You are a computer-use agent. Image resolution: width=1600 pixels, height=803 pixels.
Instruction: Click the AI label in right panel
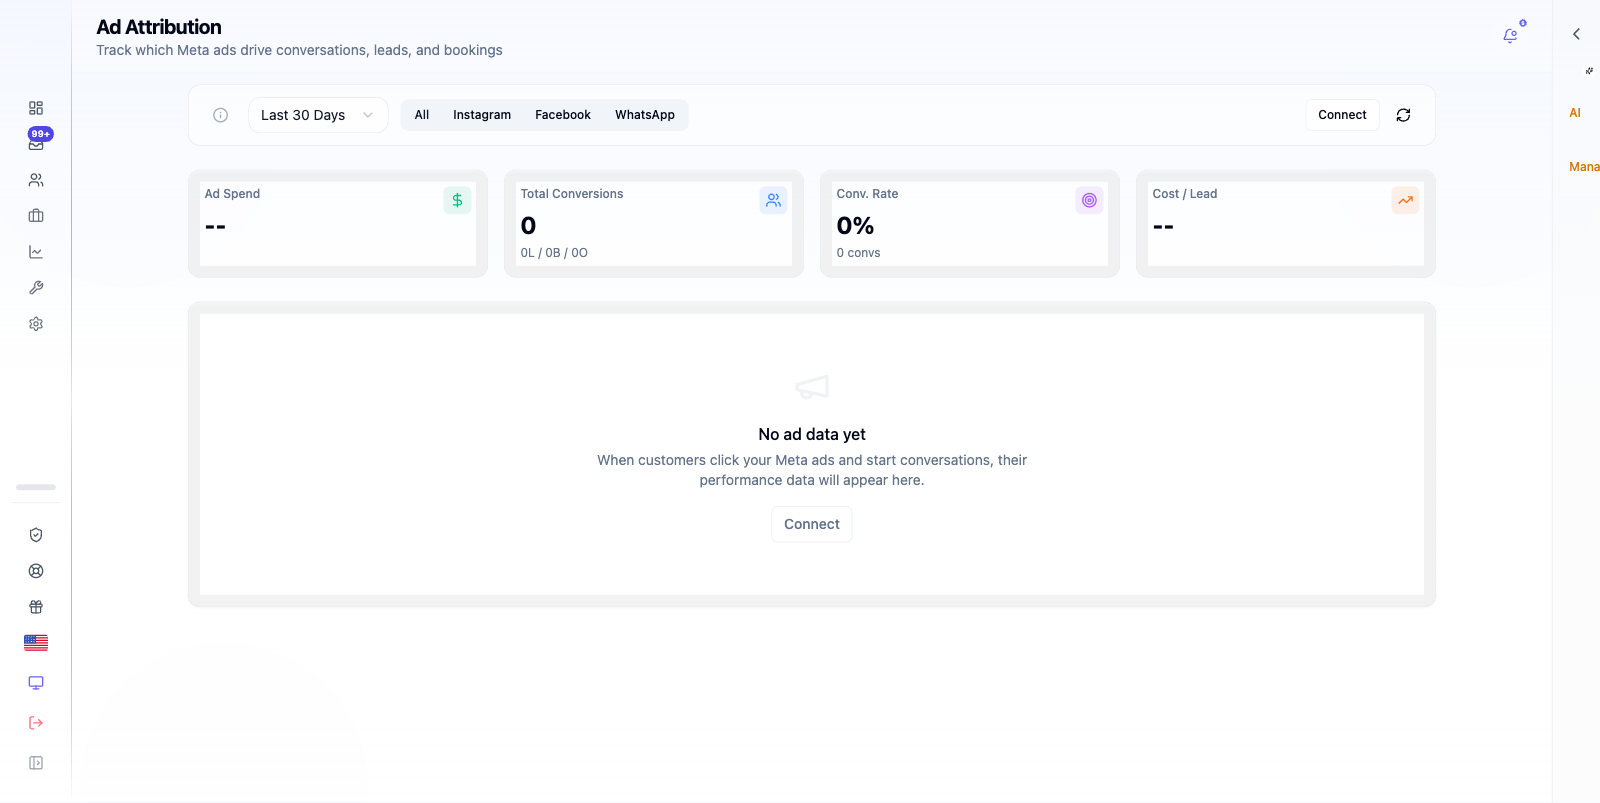[1575, 113]
